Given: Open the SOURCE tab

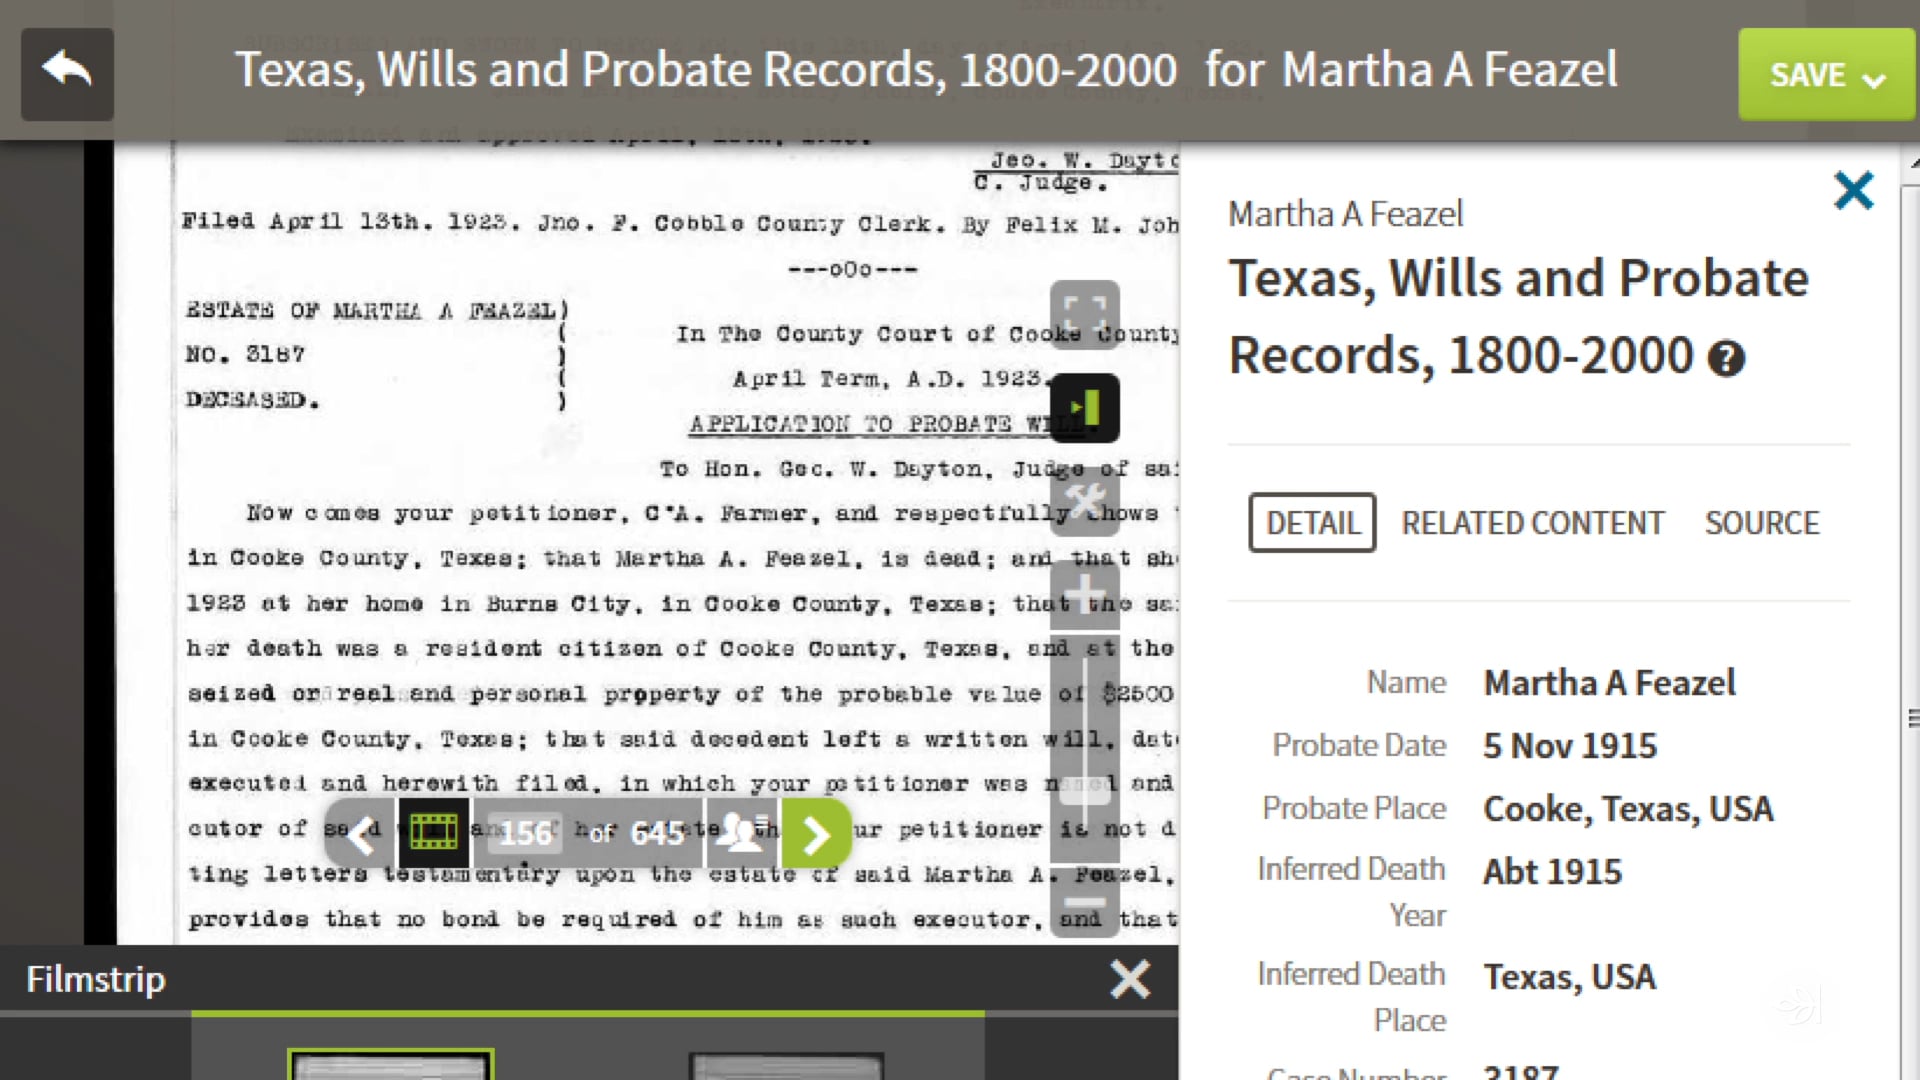Looking at the screenshot, I should coord(1763,522).
